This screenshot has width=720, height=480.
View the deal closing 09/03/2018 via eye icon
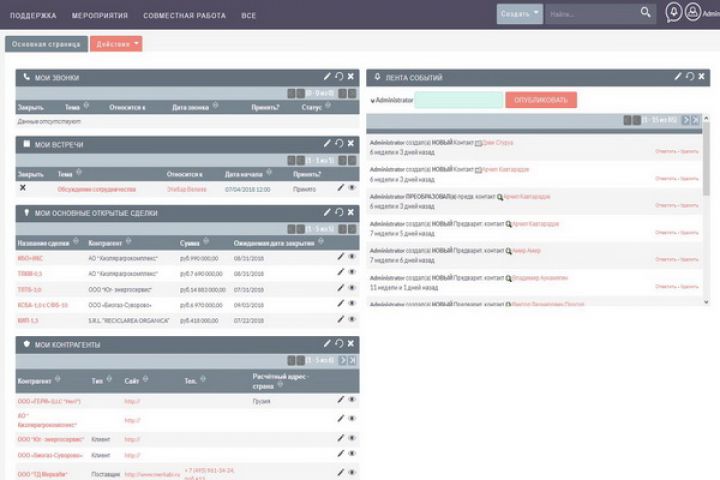pos(352,304)
